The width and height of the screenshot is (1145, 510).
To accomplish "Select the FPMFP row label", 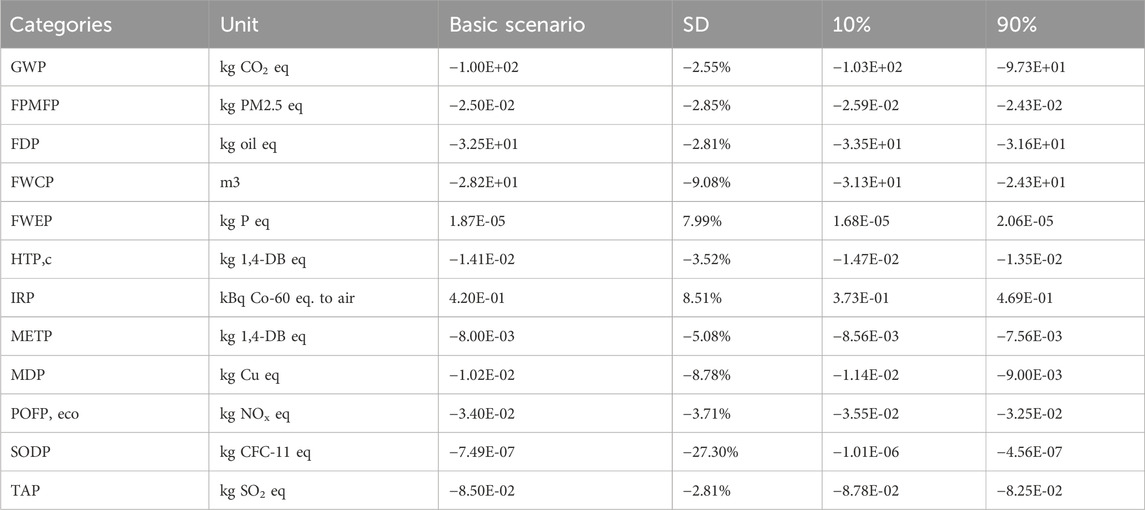I will (40, 105).
